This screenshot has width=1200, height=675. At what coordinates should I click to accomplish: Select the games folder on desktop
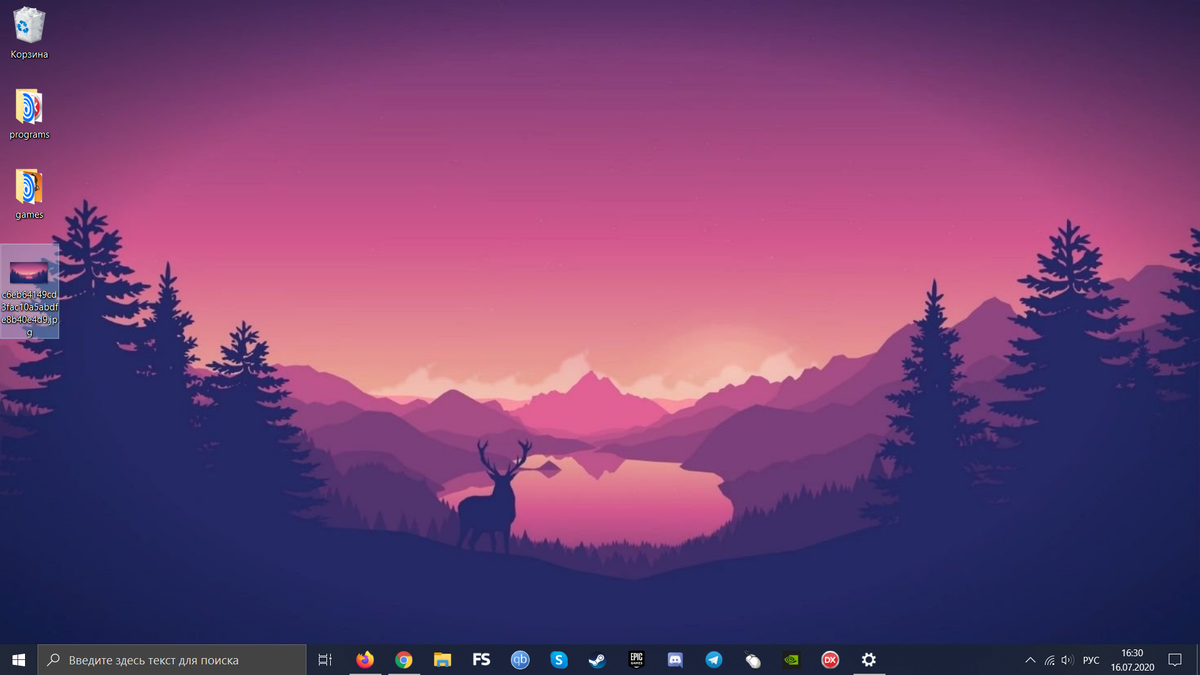(29, 194)
